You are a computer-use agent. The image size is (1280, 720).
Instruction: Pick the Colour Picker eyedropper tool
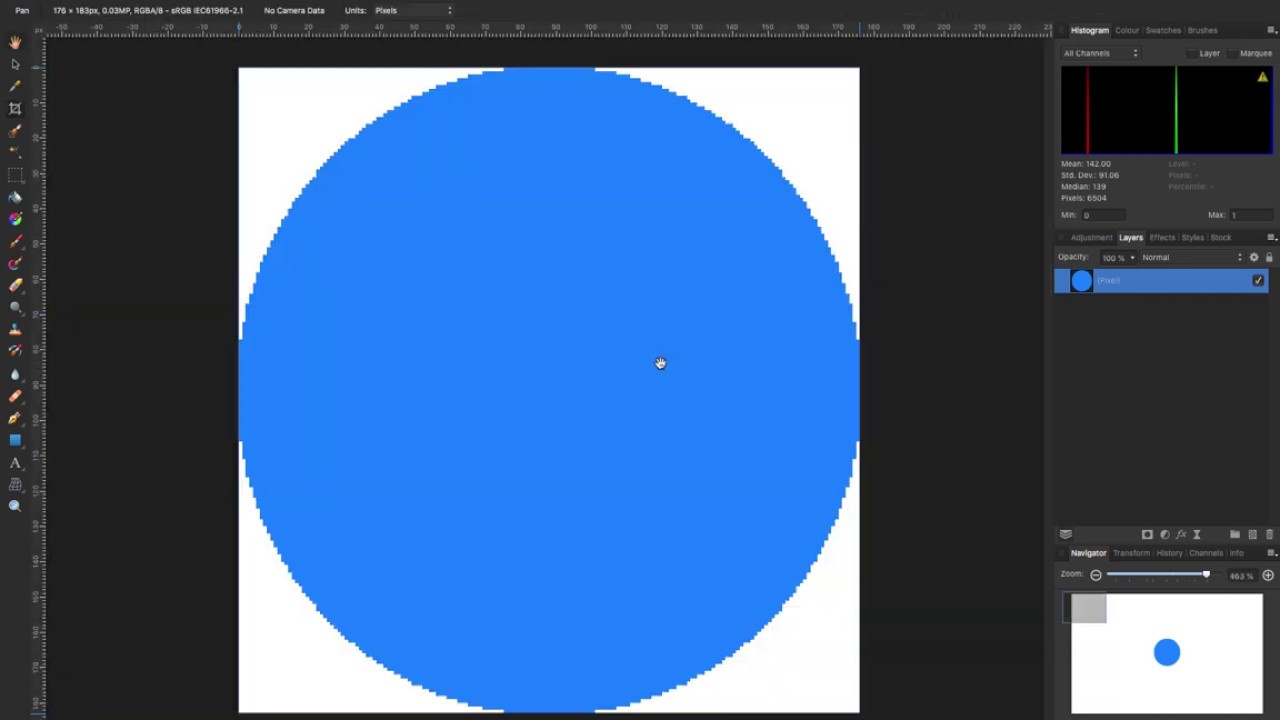click(15, 86)
